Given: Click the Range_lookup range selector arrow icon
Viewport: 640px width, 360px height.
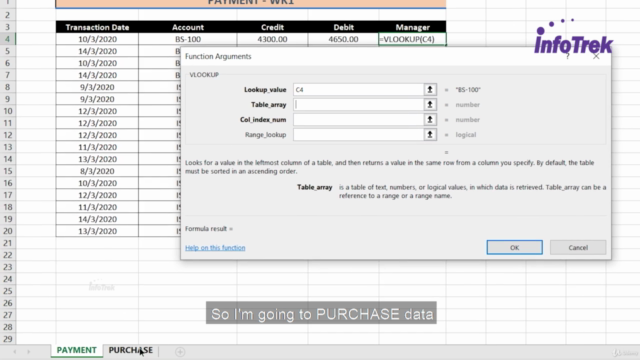Looking at the screenshot, I should pos(430,135).
